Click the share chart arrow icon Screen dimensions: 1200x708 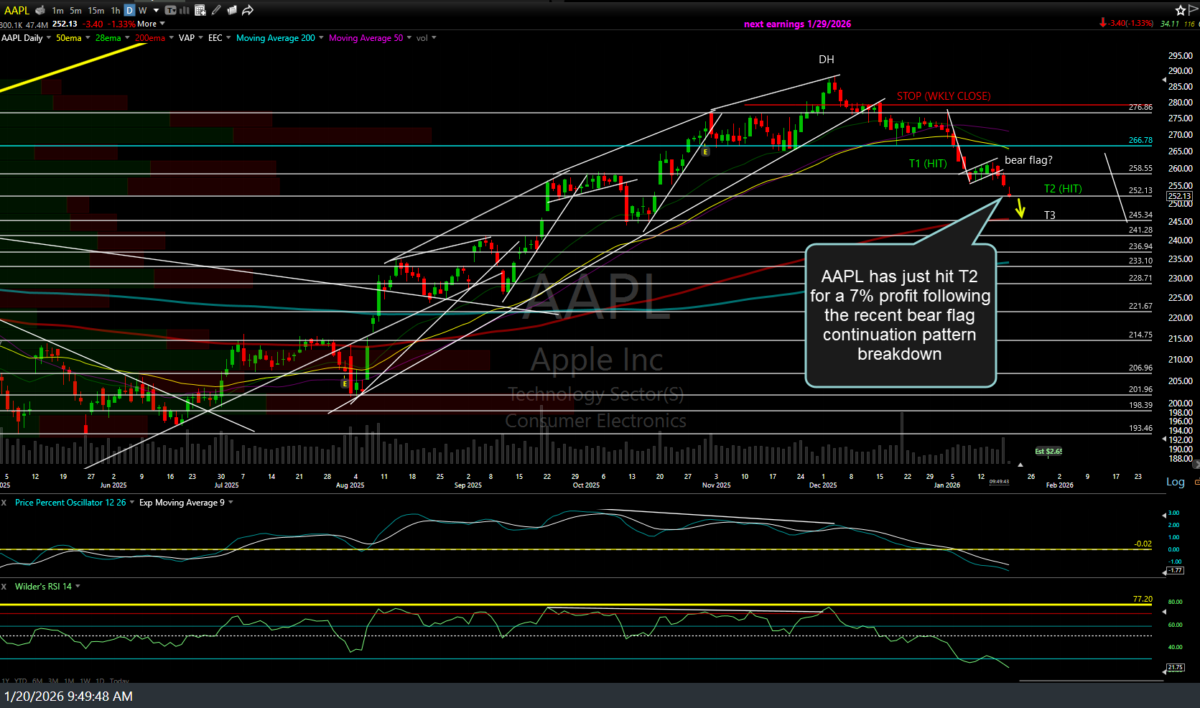click(x=247, y=10)
